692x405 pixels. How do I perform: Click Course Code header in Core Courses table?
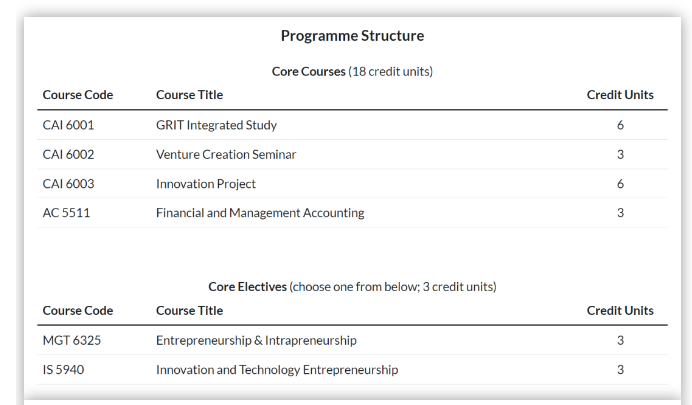coord(78,95)
